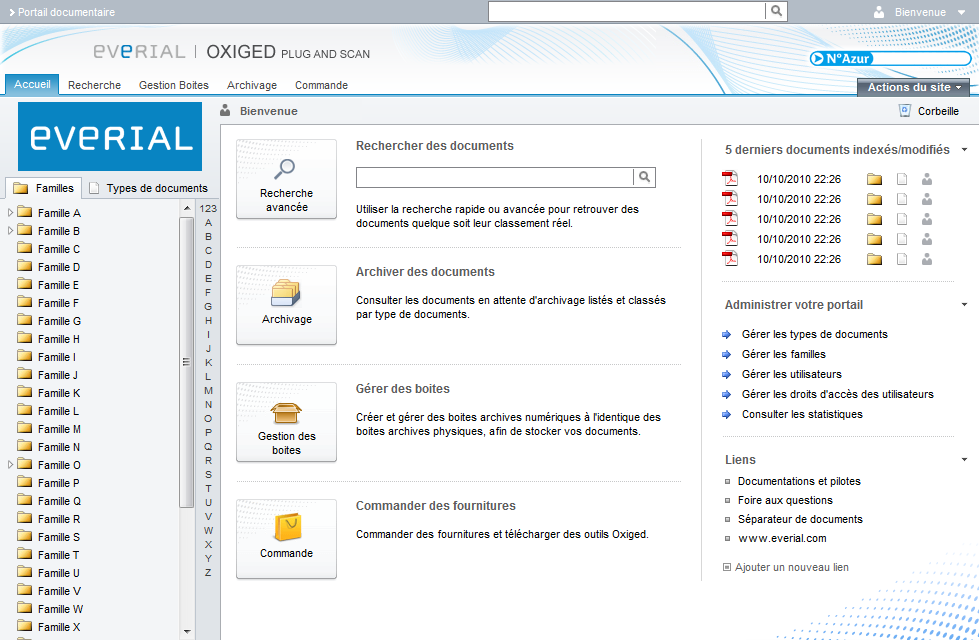979x640 pixels.
Task: Click the folder icon of fifth recent document
Action: click(x=875, y=260)
